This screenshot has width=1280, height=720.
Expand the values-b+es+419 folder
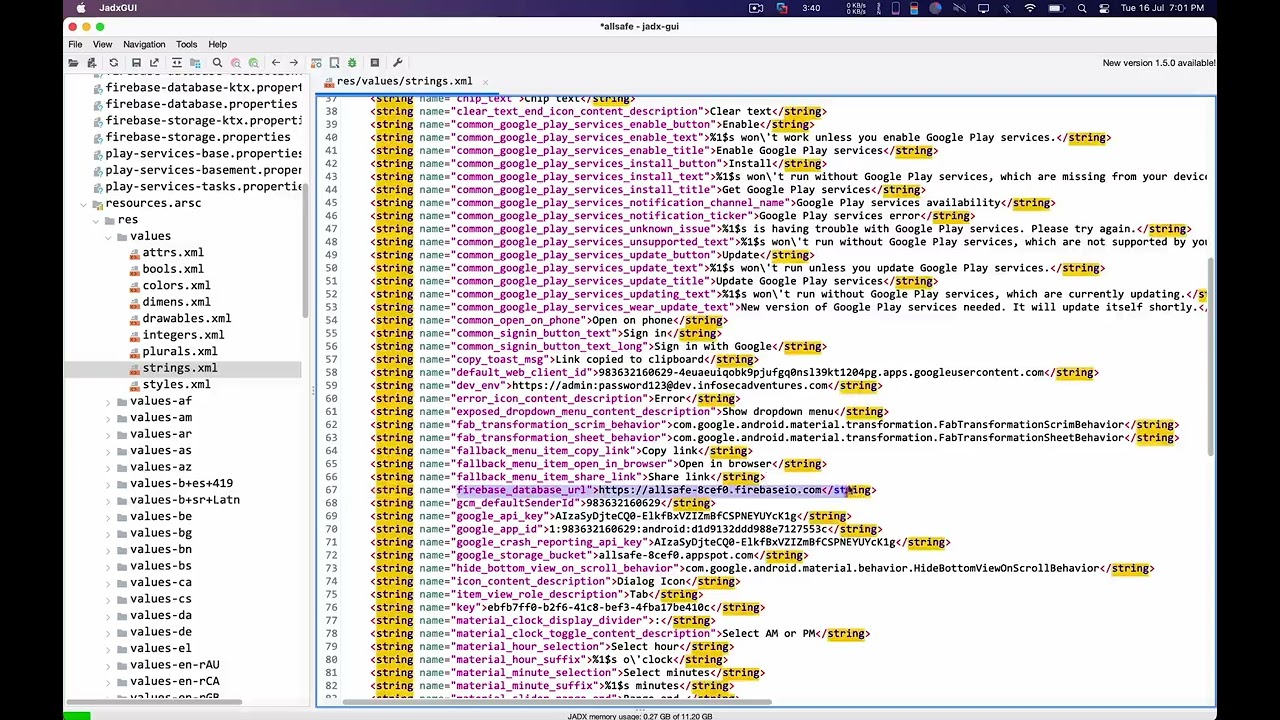108,484
